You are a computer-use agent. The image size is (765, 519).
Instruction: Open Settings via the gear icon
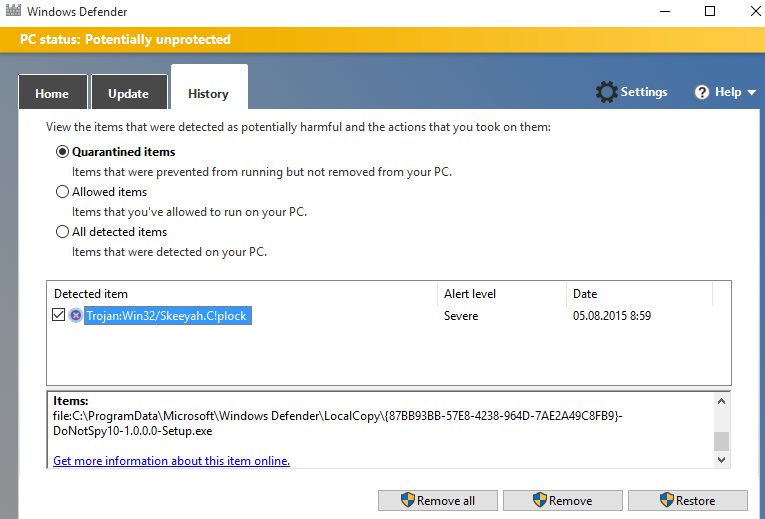point(606,92)
